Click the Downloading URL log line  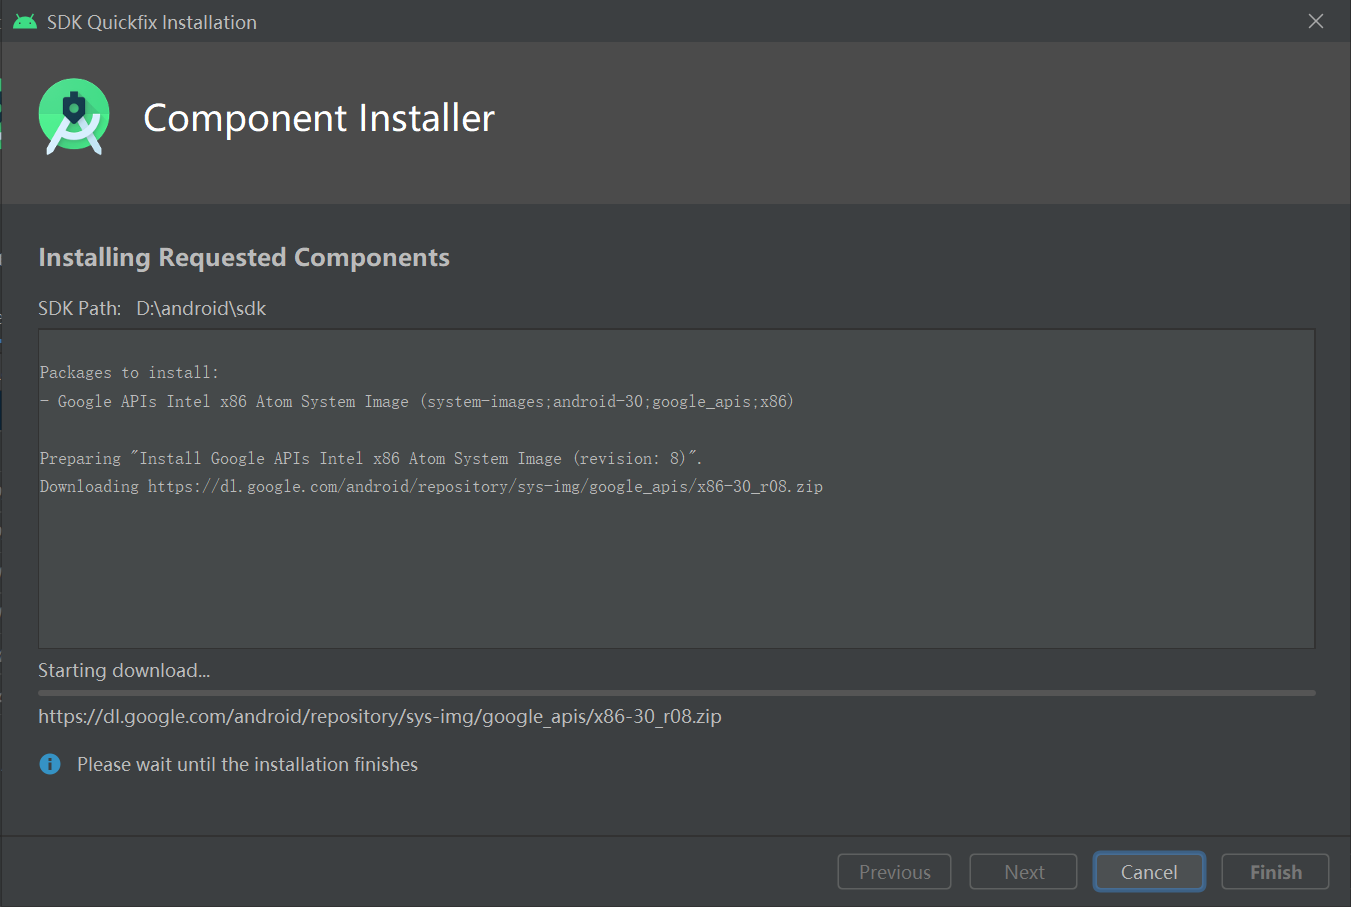431,486
